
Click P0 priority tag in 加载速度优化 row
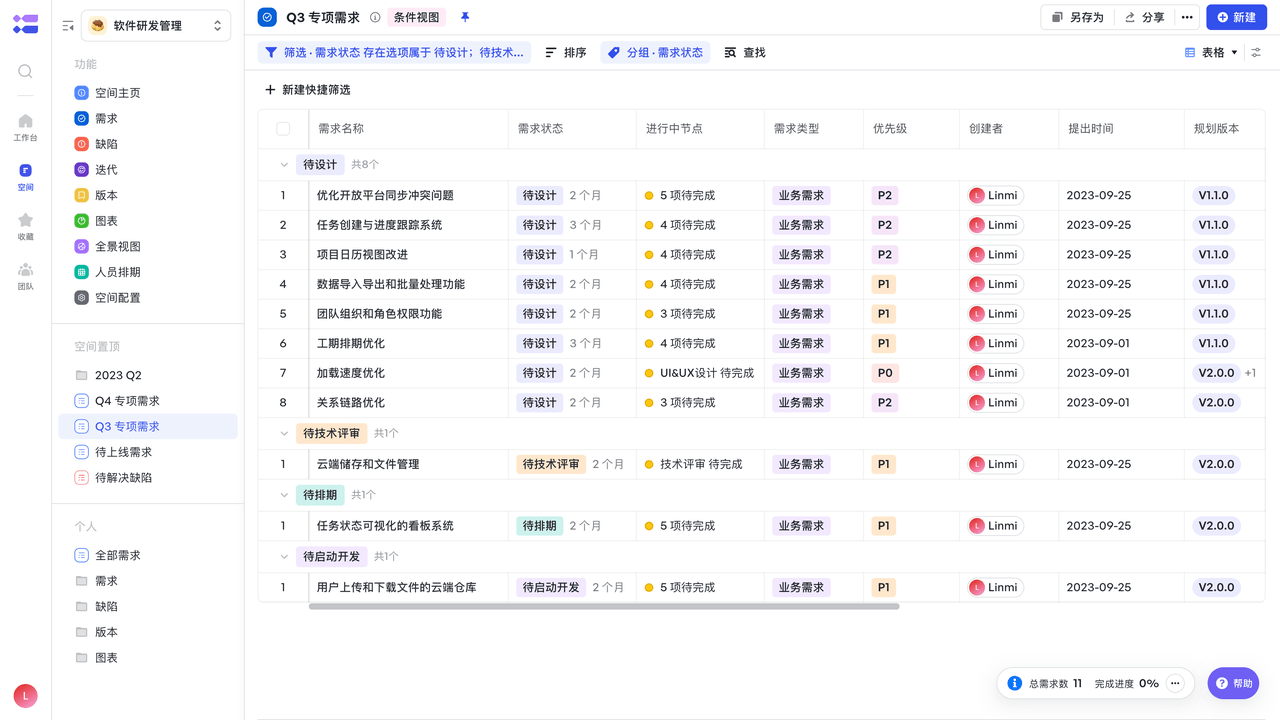click(884, 373)
